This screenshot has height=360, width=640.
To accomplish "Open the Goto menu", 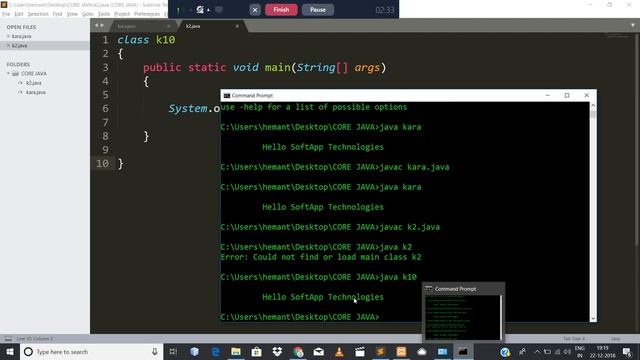I will pyautogui.click(x=88, y=14).
